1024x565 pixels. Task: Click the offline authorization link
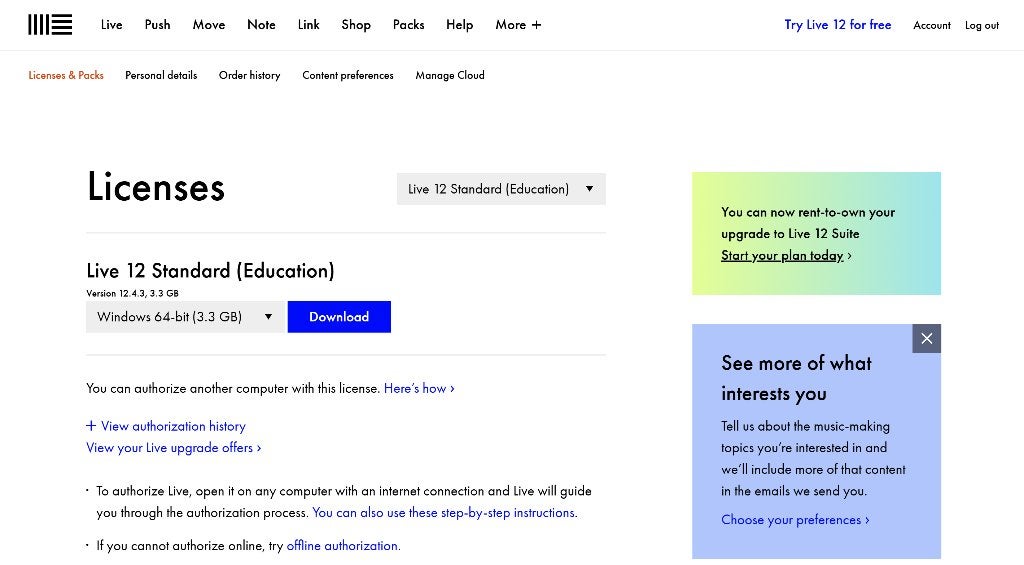[342, 545]
